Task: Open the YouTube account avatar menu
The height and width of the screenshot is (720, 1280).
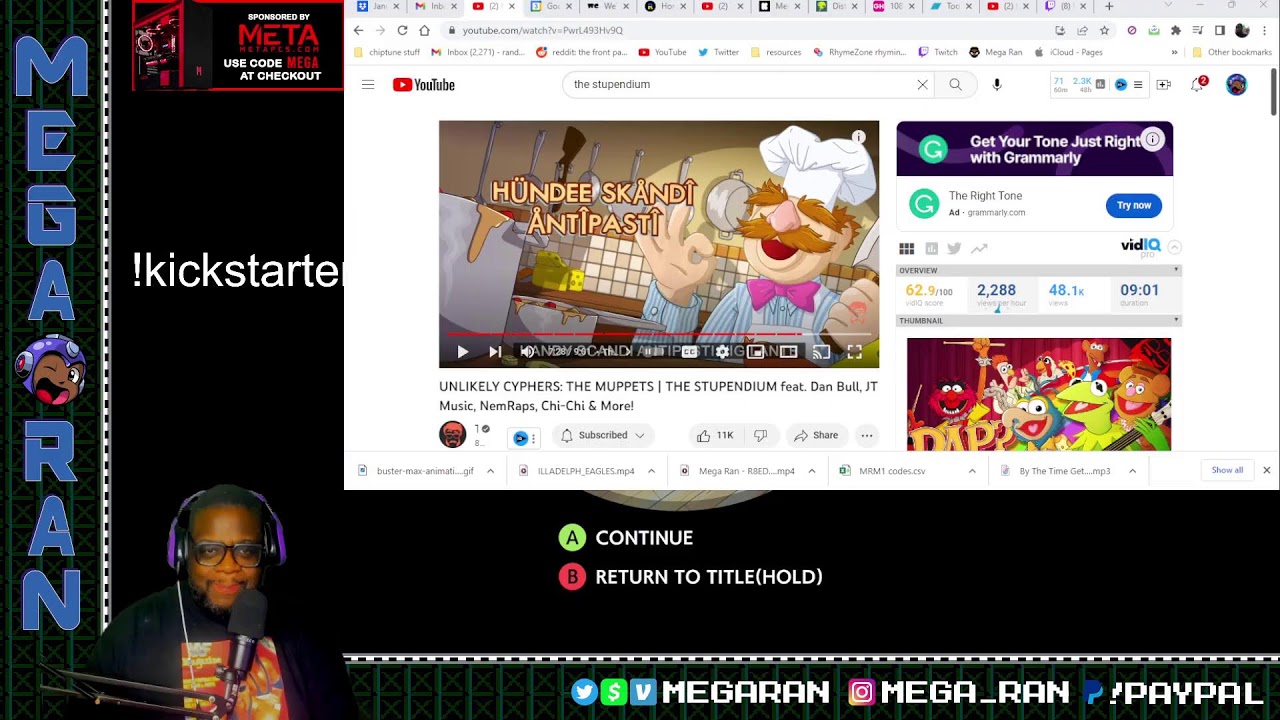Action: click(1237, 85)
